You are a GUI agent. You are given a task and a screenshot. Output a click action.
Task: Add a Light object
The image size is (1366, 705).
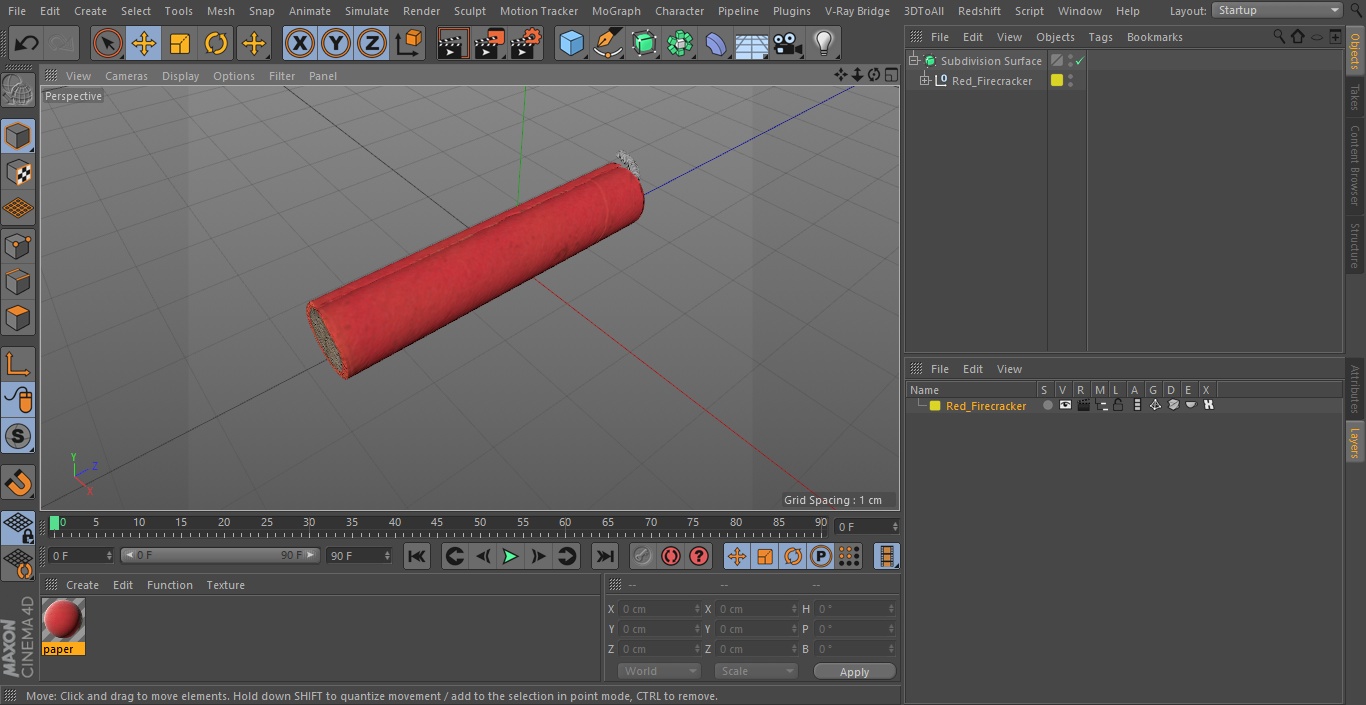[823, 43]
